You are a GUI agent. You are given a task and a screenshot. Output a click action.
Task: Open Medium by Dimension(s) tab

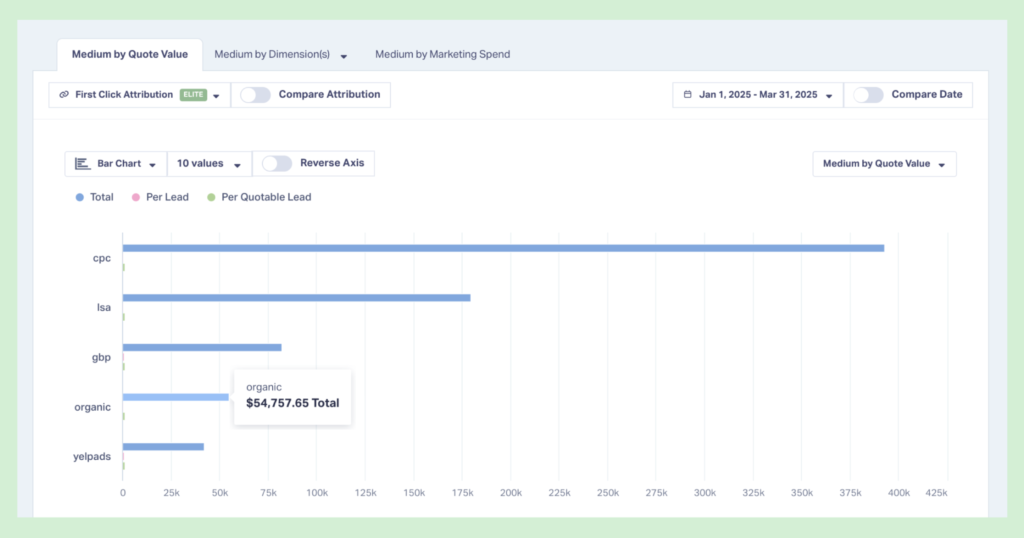coord(272,54)
